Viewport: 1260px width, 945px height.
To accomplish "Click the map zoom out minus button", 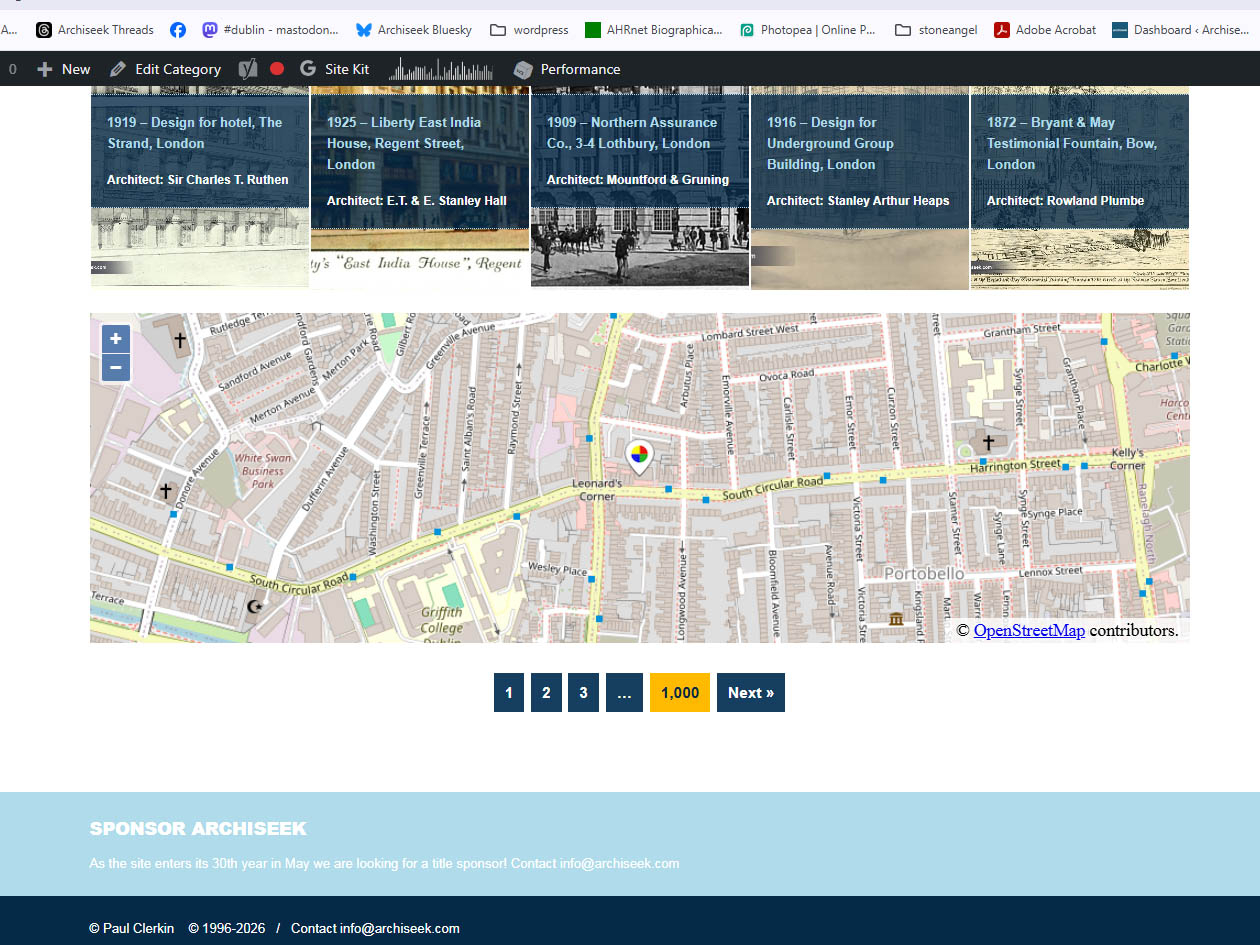I will coord(116,368).
